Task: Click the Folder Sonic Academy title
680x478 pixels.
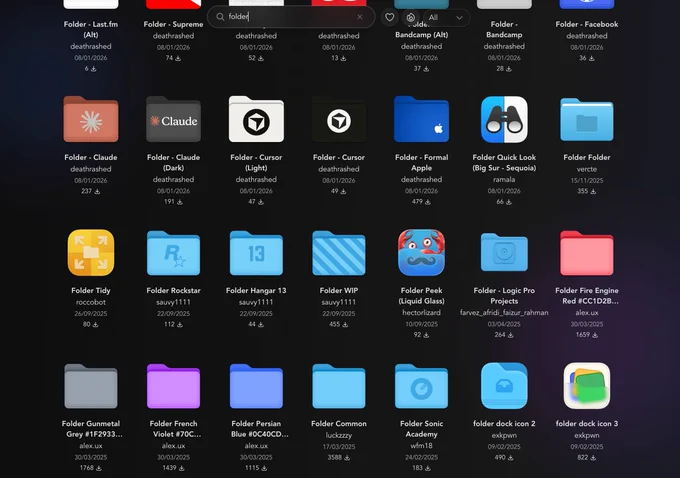Action: pos(422,429)
